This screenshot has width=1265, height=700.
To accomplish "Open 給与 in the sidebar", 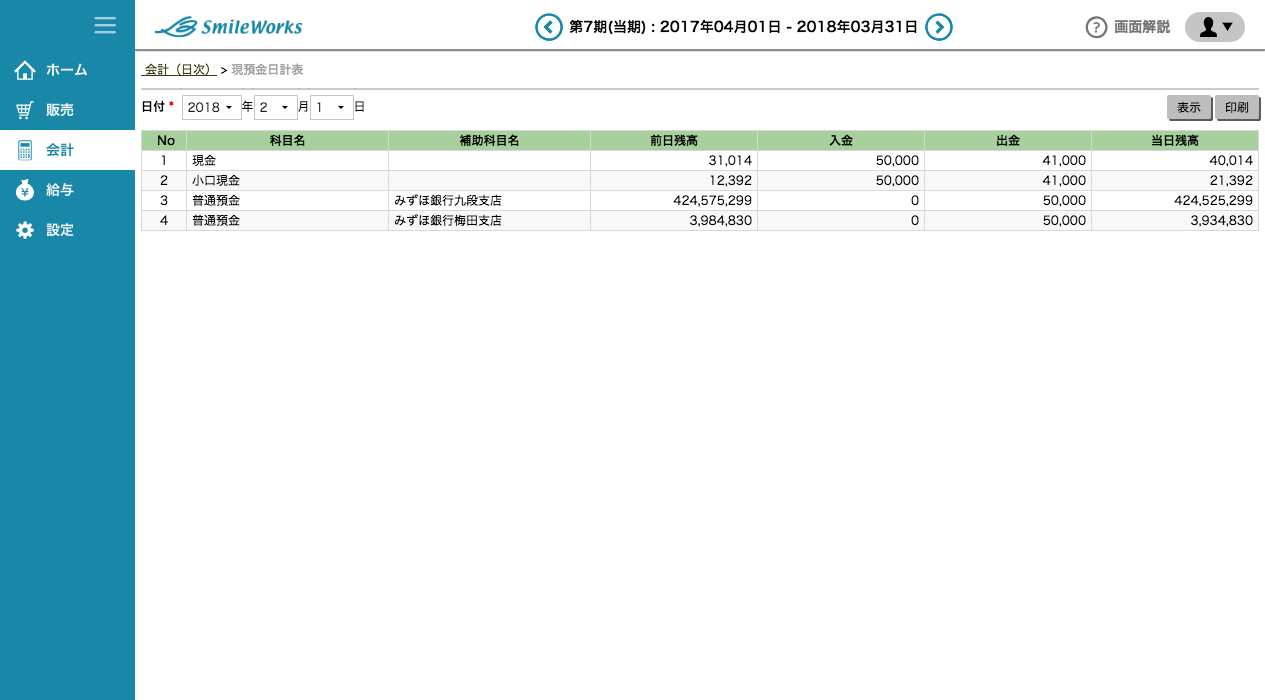I will pyautogui.click(x=67, y=190).
